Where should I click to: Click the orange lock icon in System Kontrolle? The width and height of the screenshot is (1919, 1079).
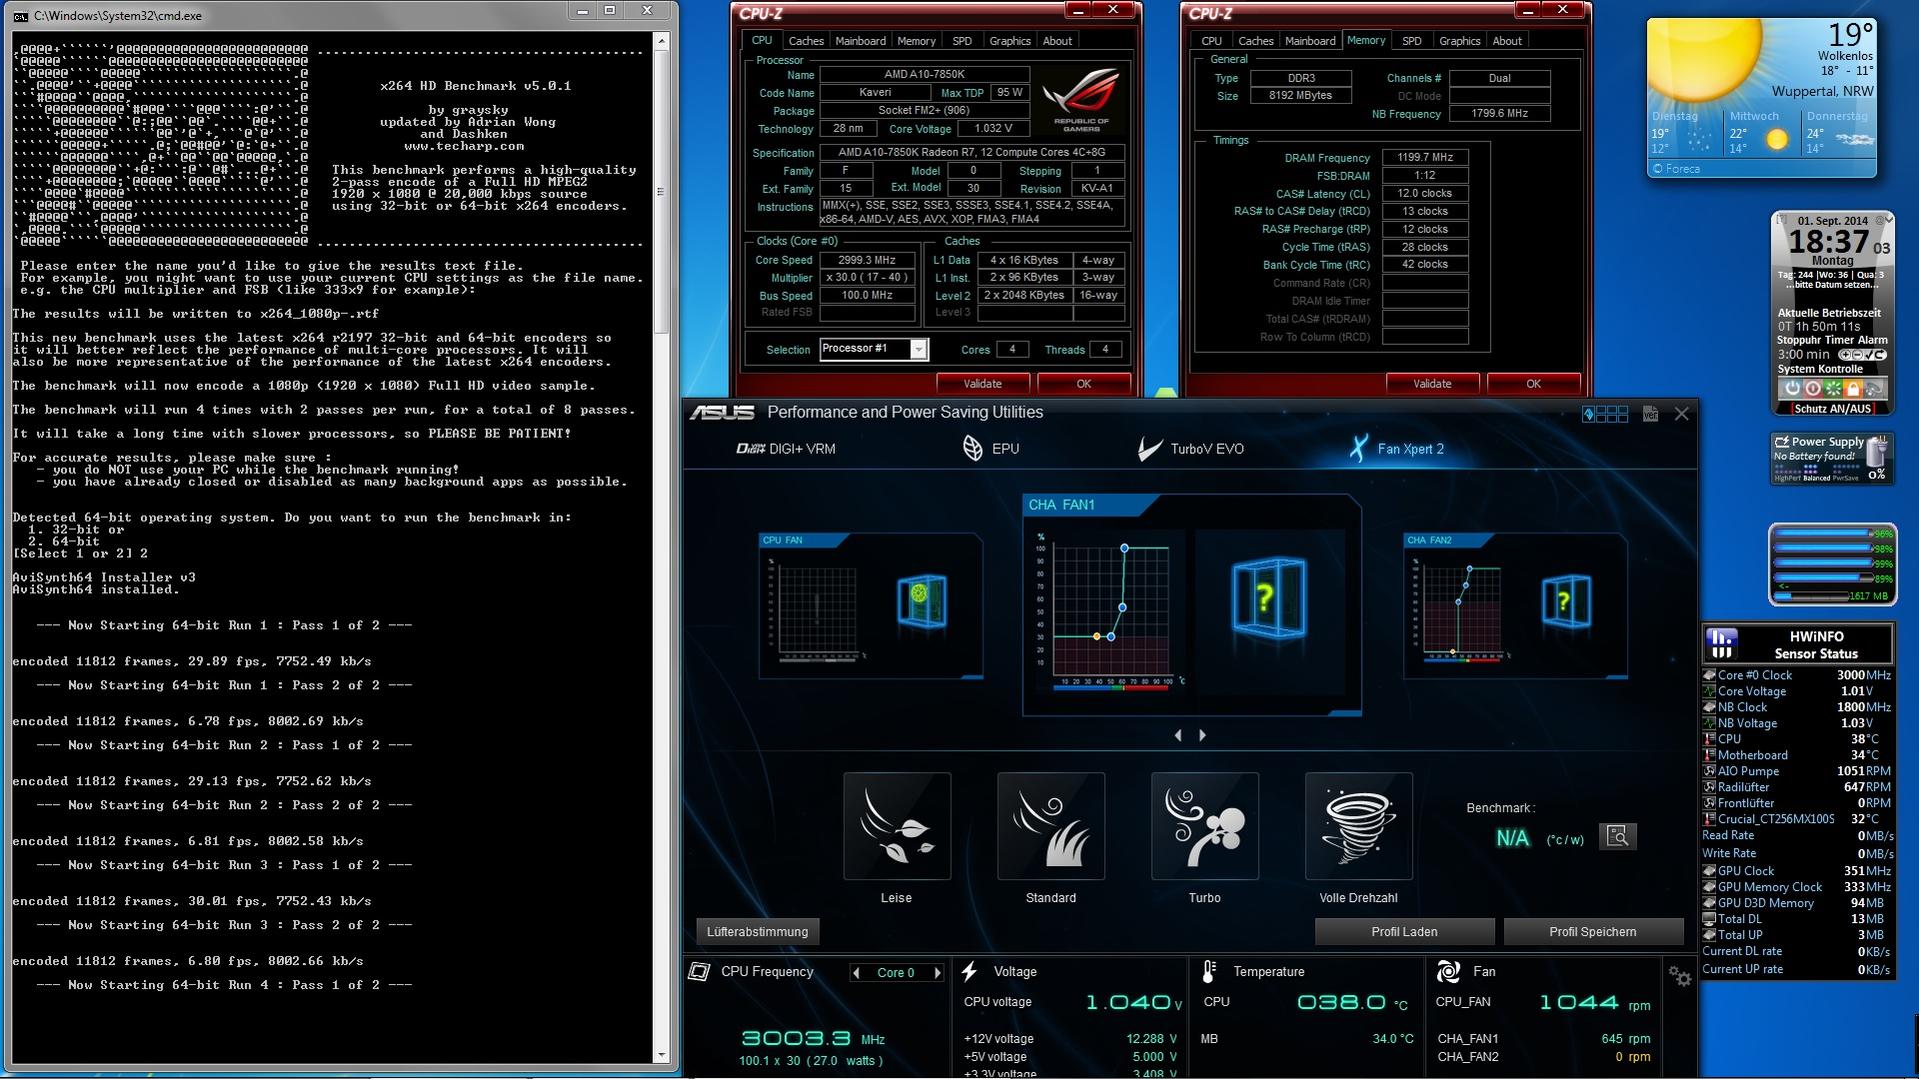click(1852, 388)
